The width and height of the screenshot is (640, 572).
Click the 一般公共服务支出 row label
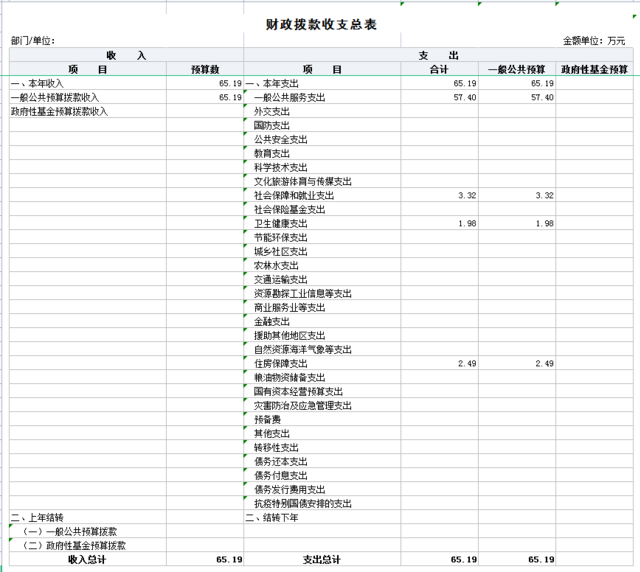point(289,98)
